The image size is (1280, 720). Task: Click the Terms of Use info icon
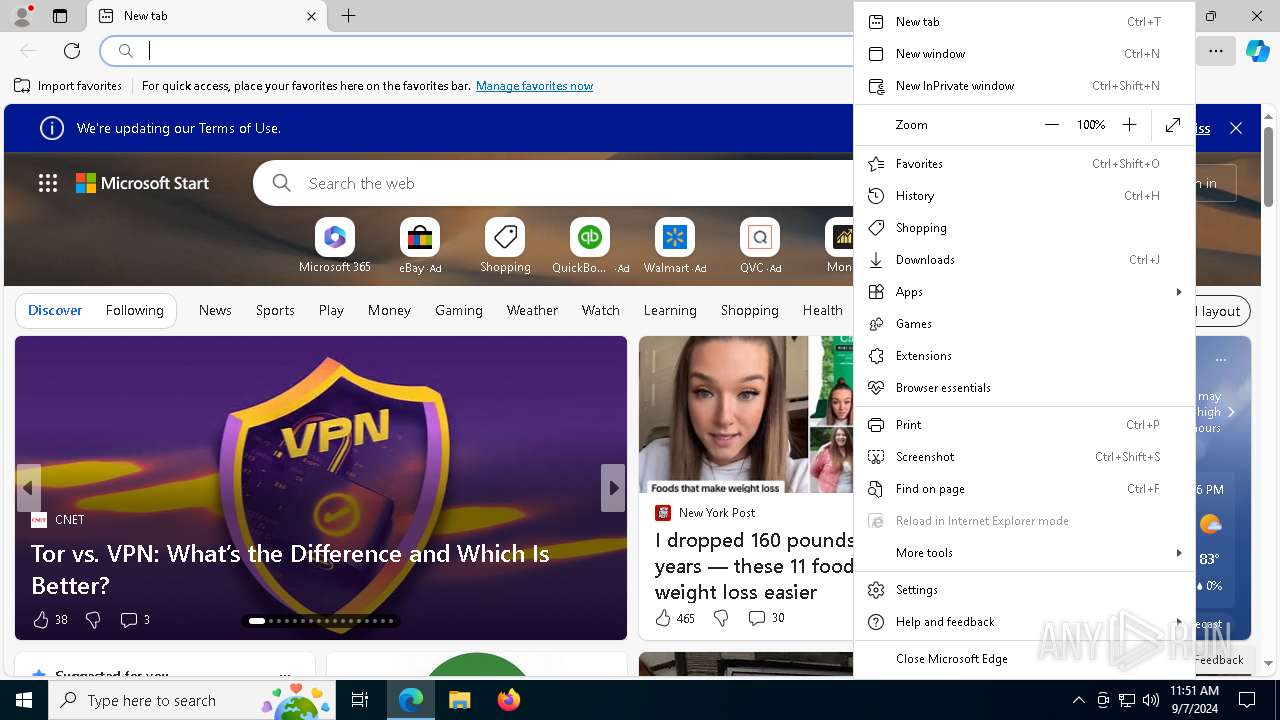pos(51,128)
